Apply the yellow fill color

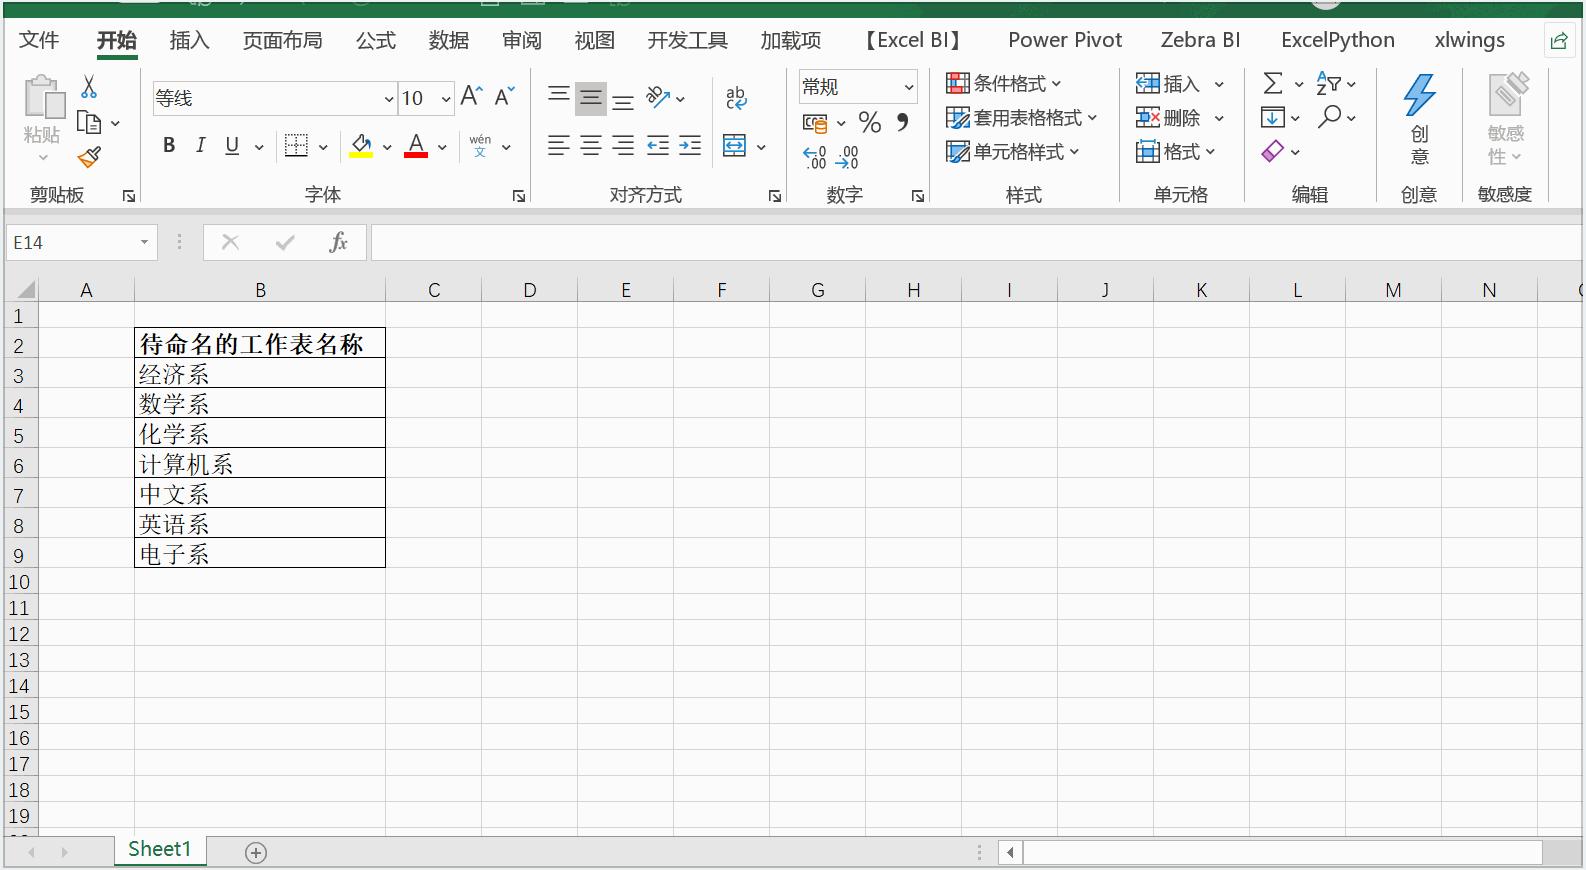[x=361, y=146]
